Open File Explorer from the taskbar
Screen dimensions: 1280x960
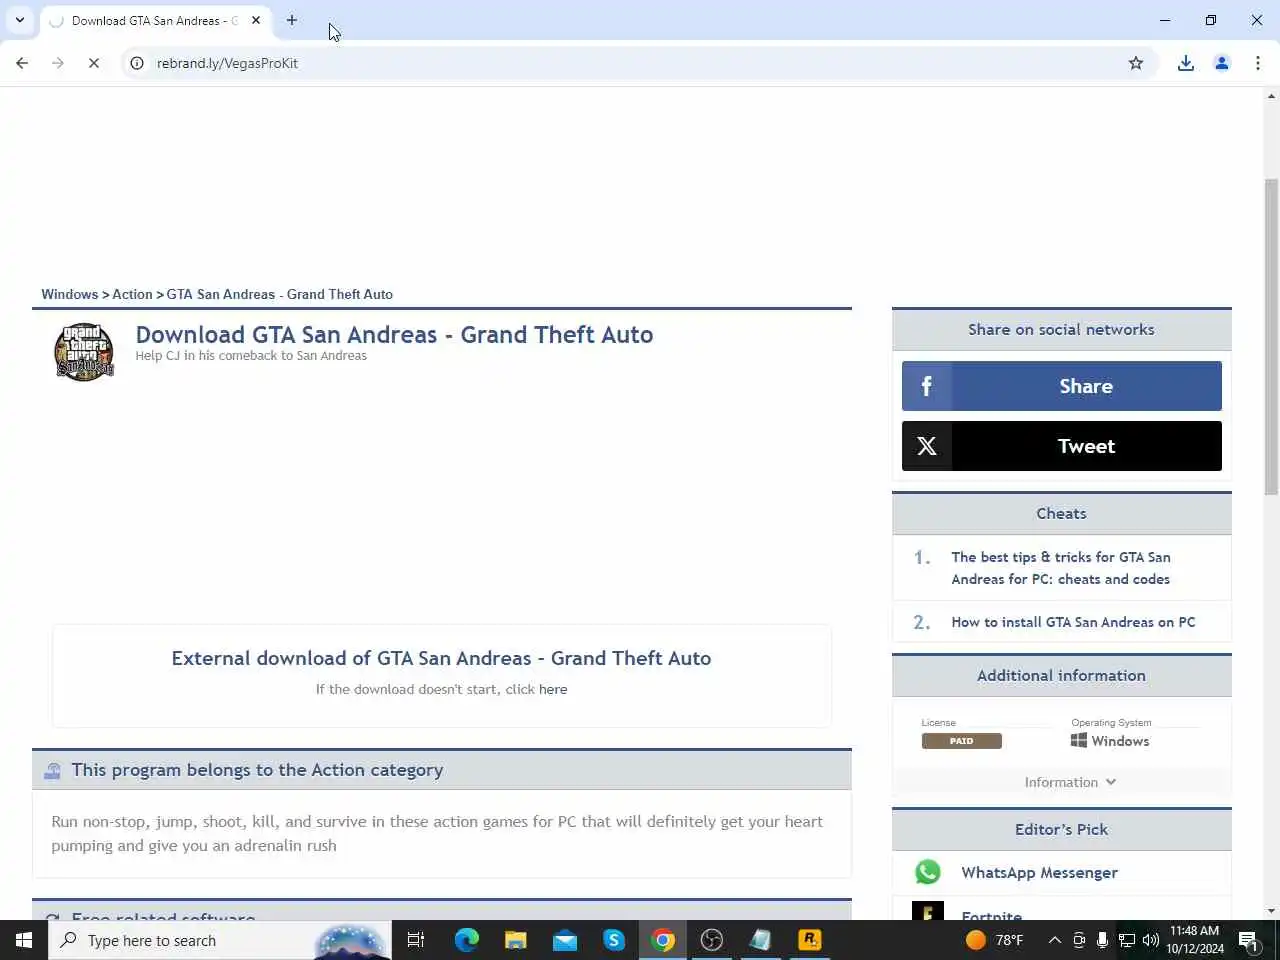click(x=516, y=940)
